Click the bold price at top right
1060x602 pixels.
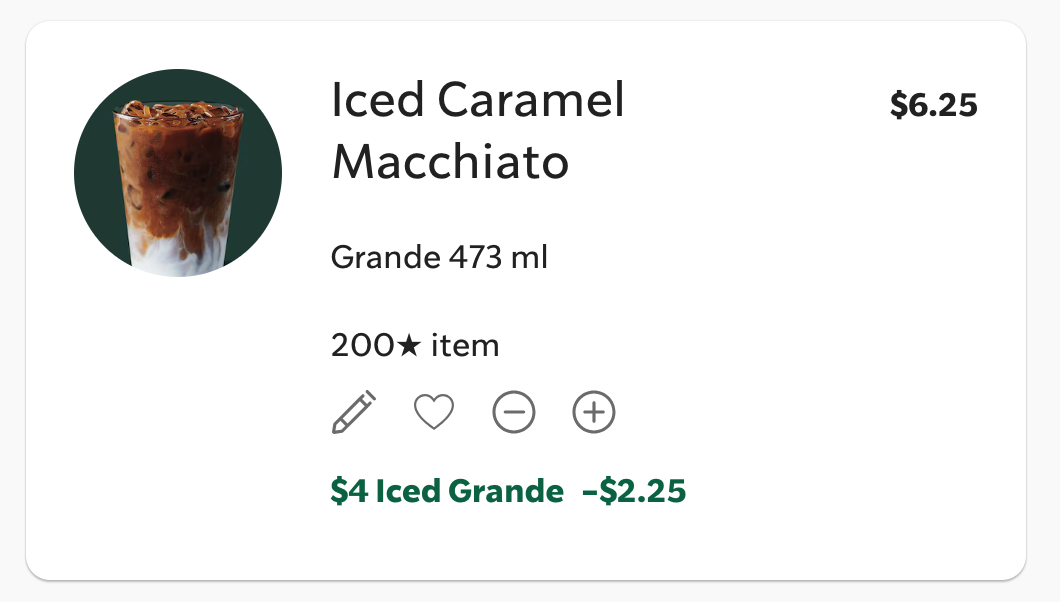tap(933, 105)
